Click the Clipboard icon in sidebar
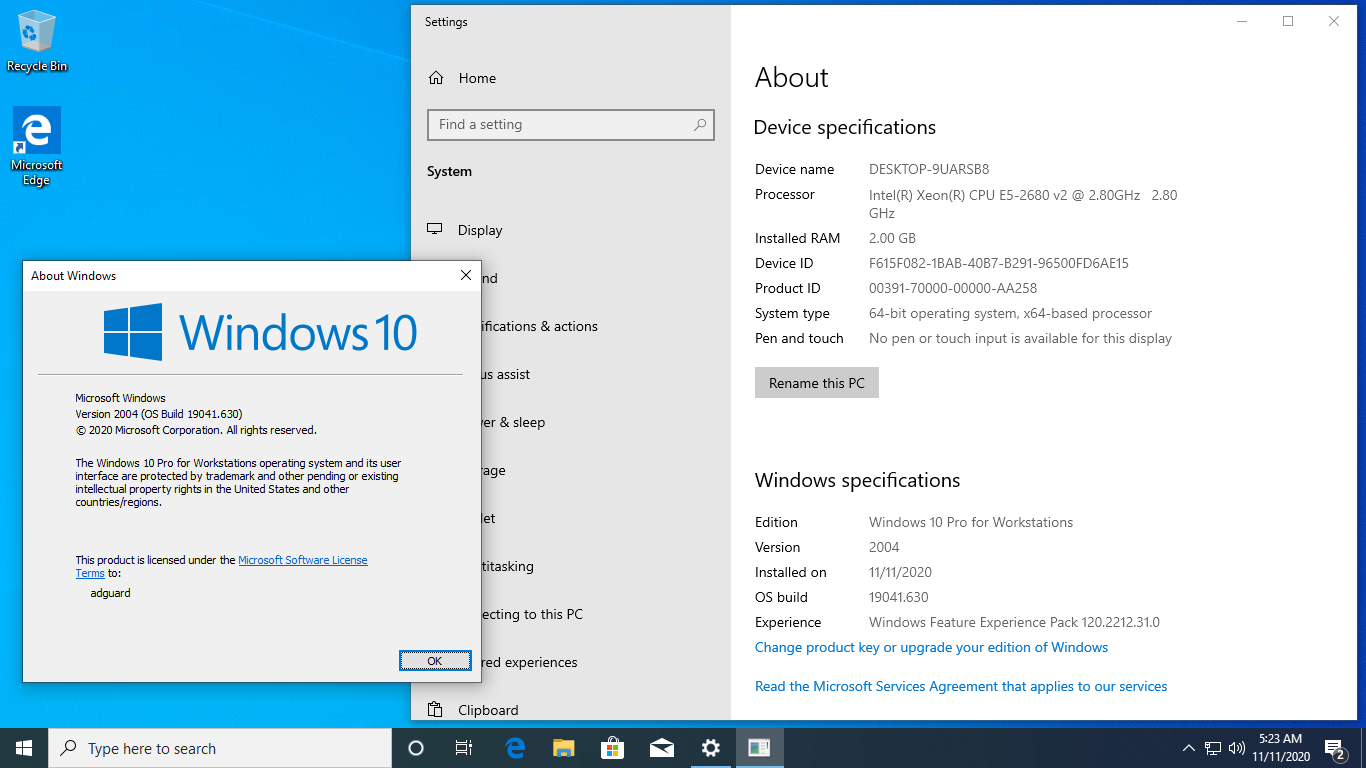 (x=435, y=709)
